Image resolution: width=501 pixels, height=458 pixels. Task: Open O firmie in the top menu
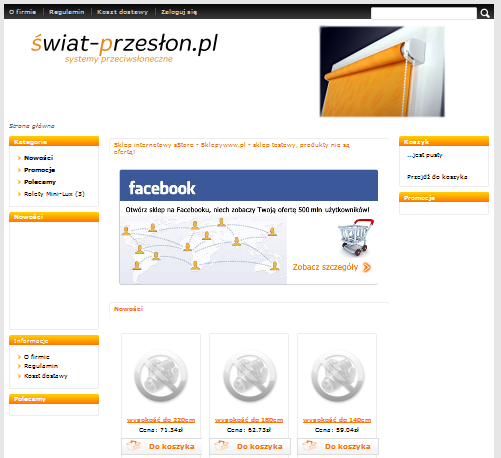click(x=22, y=12)
